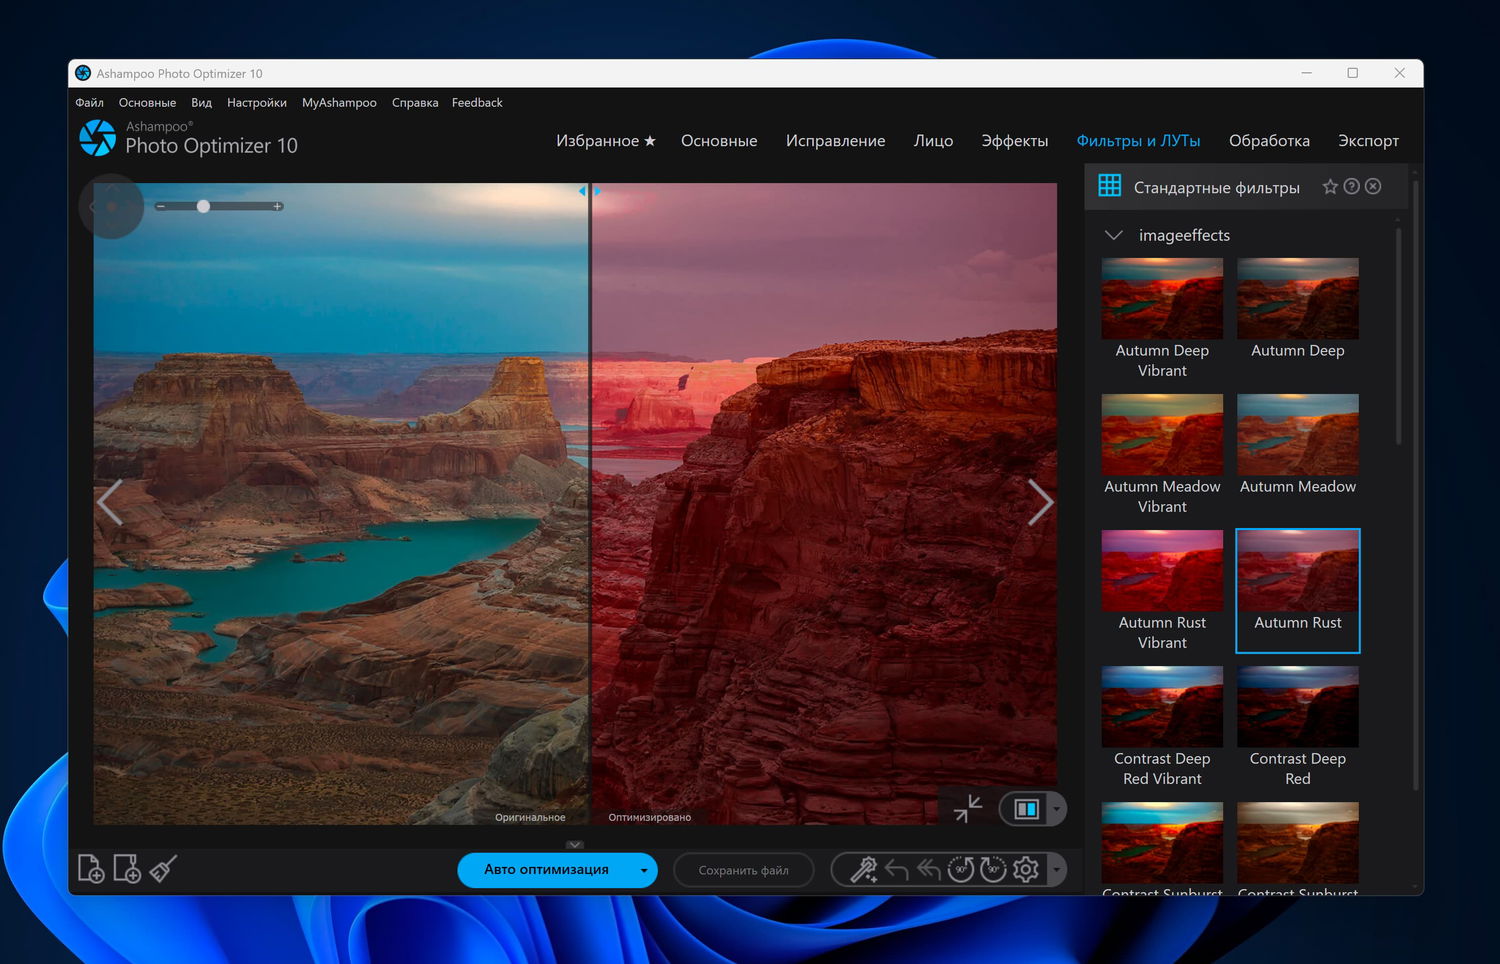The width and height of the screenshot is (1500, 964).
Task: Open settings gear in the bottom toolbar
Action: tap(1026, 870)
